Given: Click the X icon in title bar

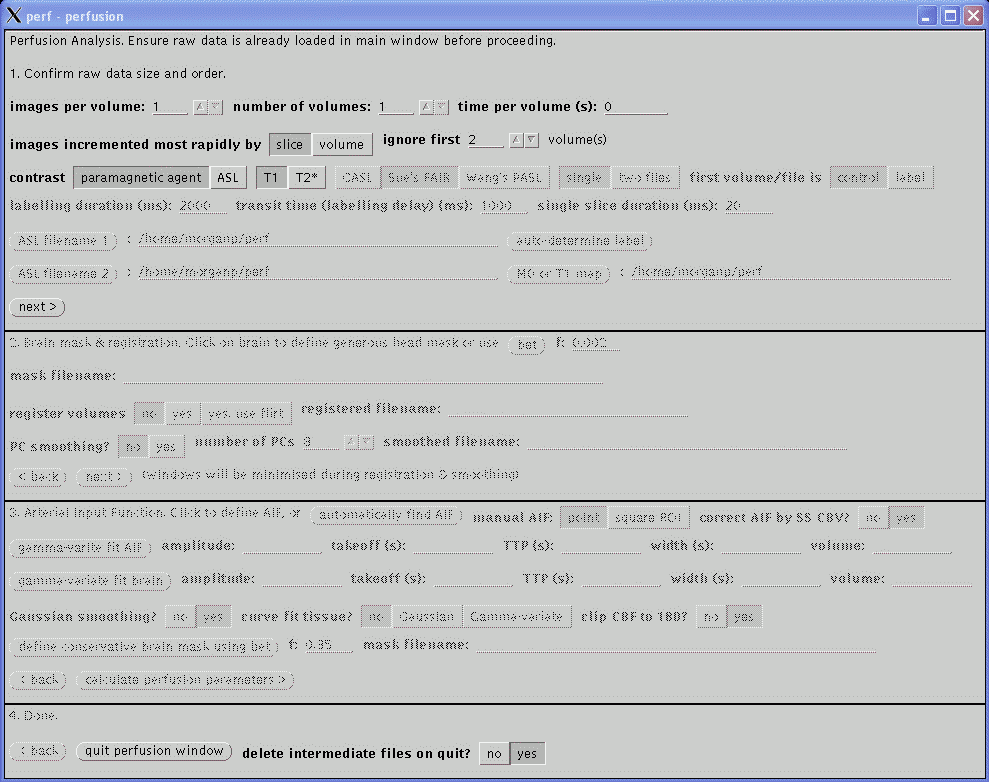Looking at the screenshot, I should point(15,16).
